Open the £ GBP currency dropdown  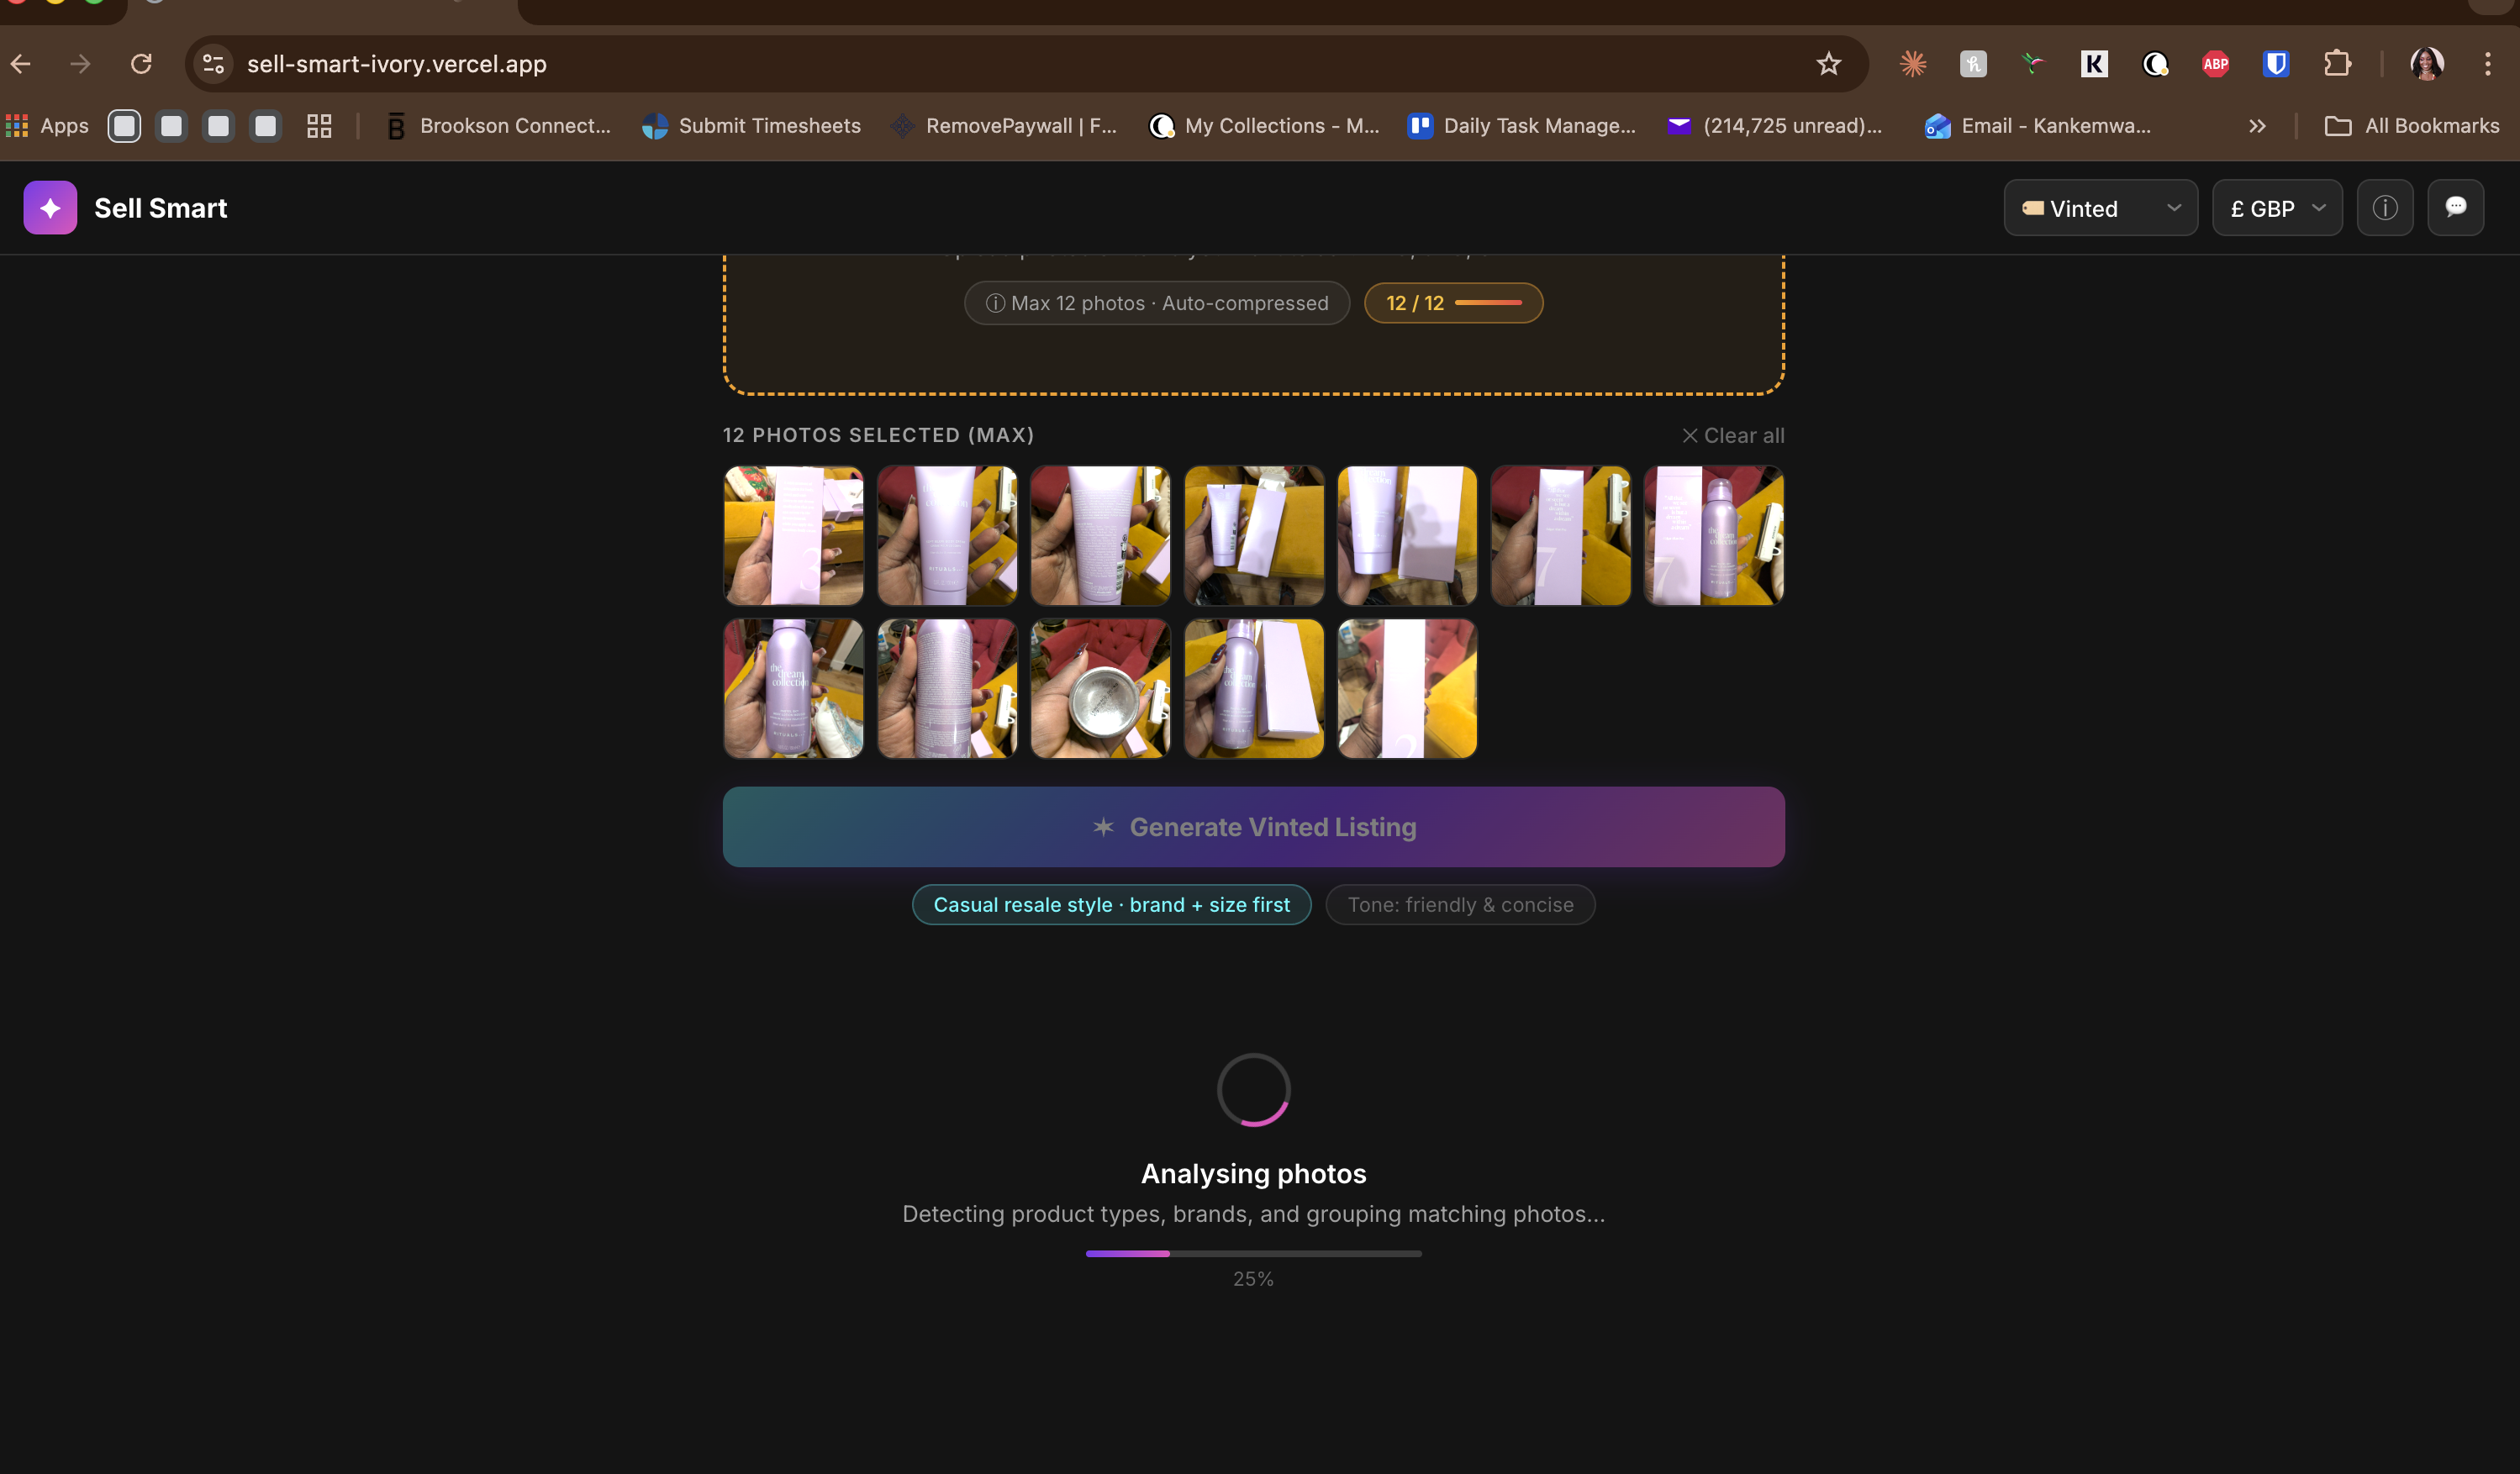click(2276, 208)
